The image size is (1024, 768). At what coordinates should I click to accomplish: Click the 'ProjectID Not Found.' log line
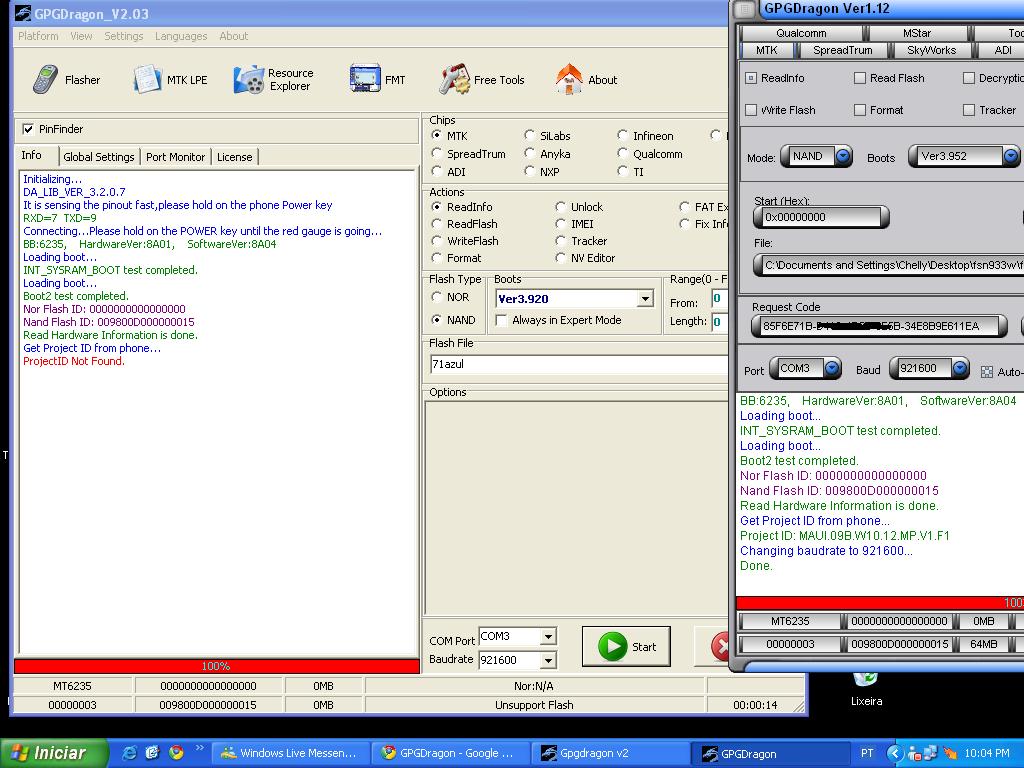pyautogui.click(x=74, y=361)
